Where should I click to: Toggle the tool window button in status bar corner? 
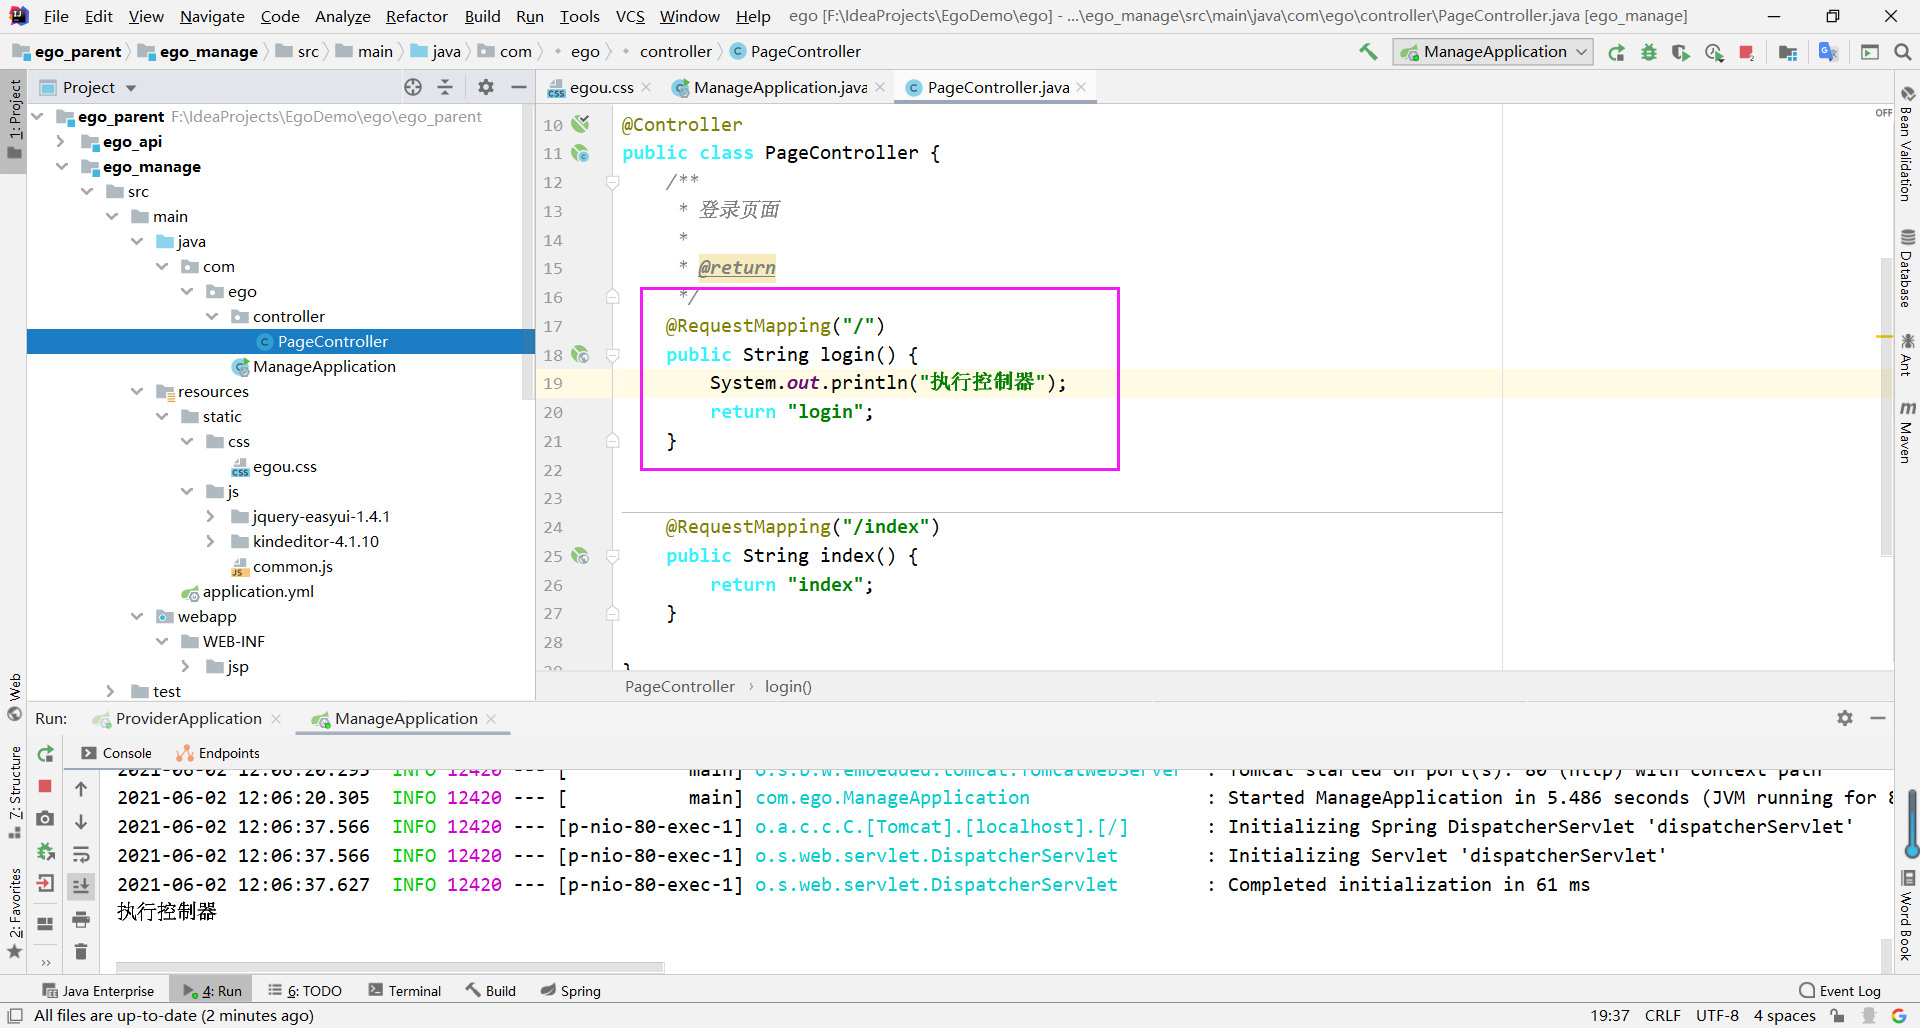tap(15, 1015)
